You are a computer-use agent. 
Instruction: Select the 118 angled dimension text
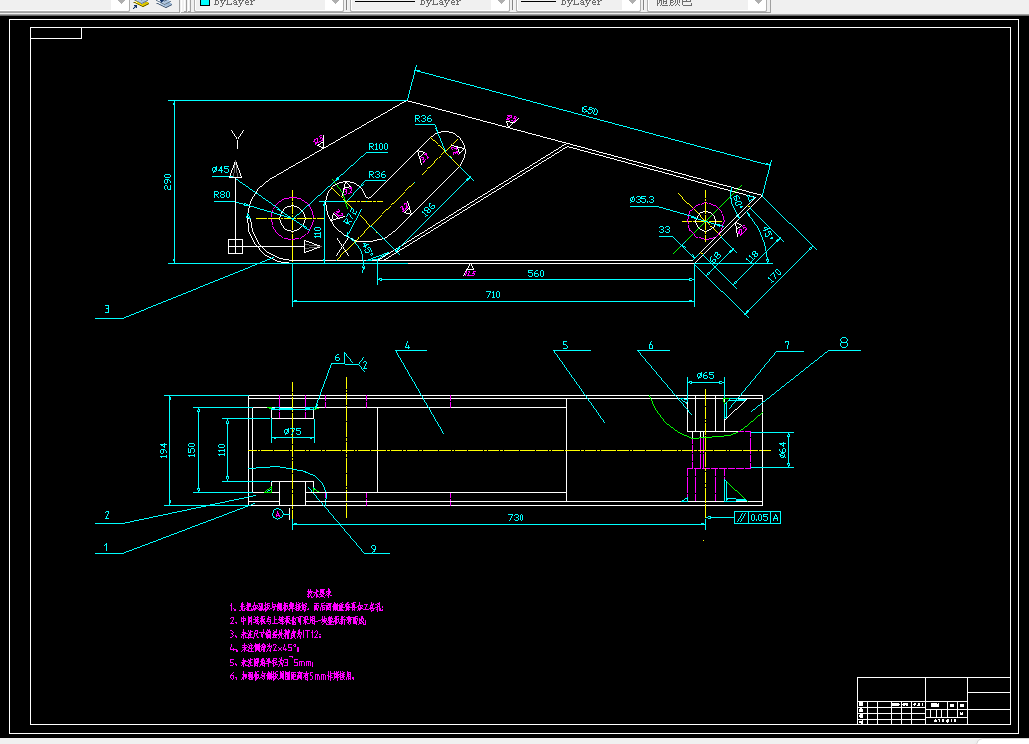point(752,257)
